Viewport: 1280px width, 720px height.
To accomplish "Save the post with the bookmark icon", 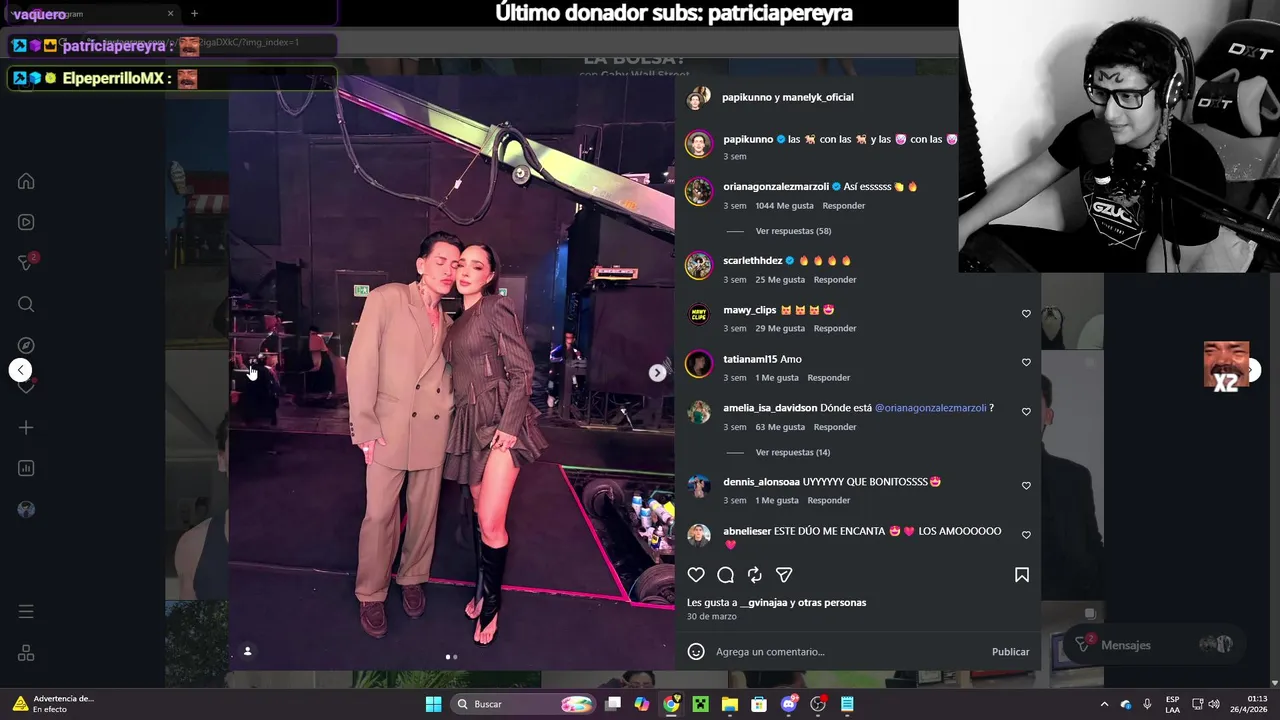I will click(1022, 575).
